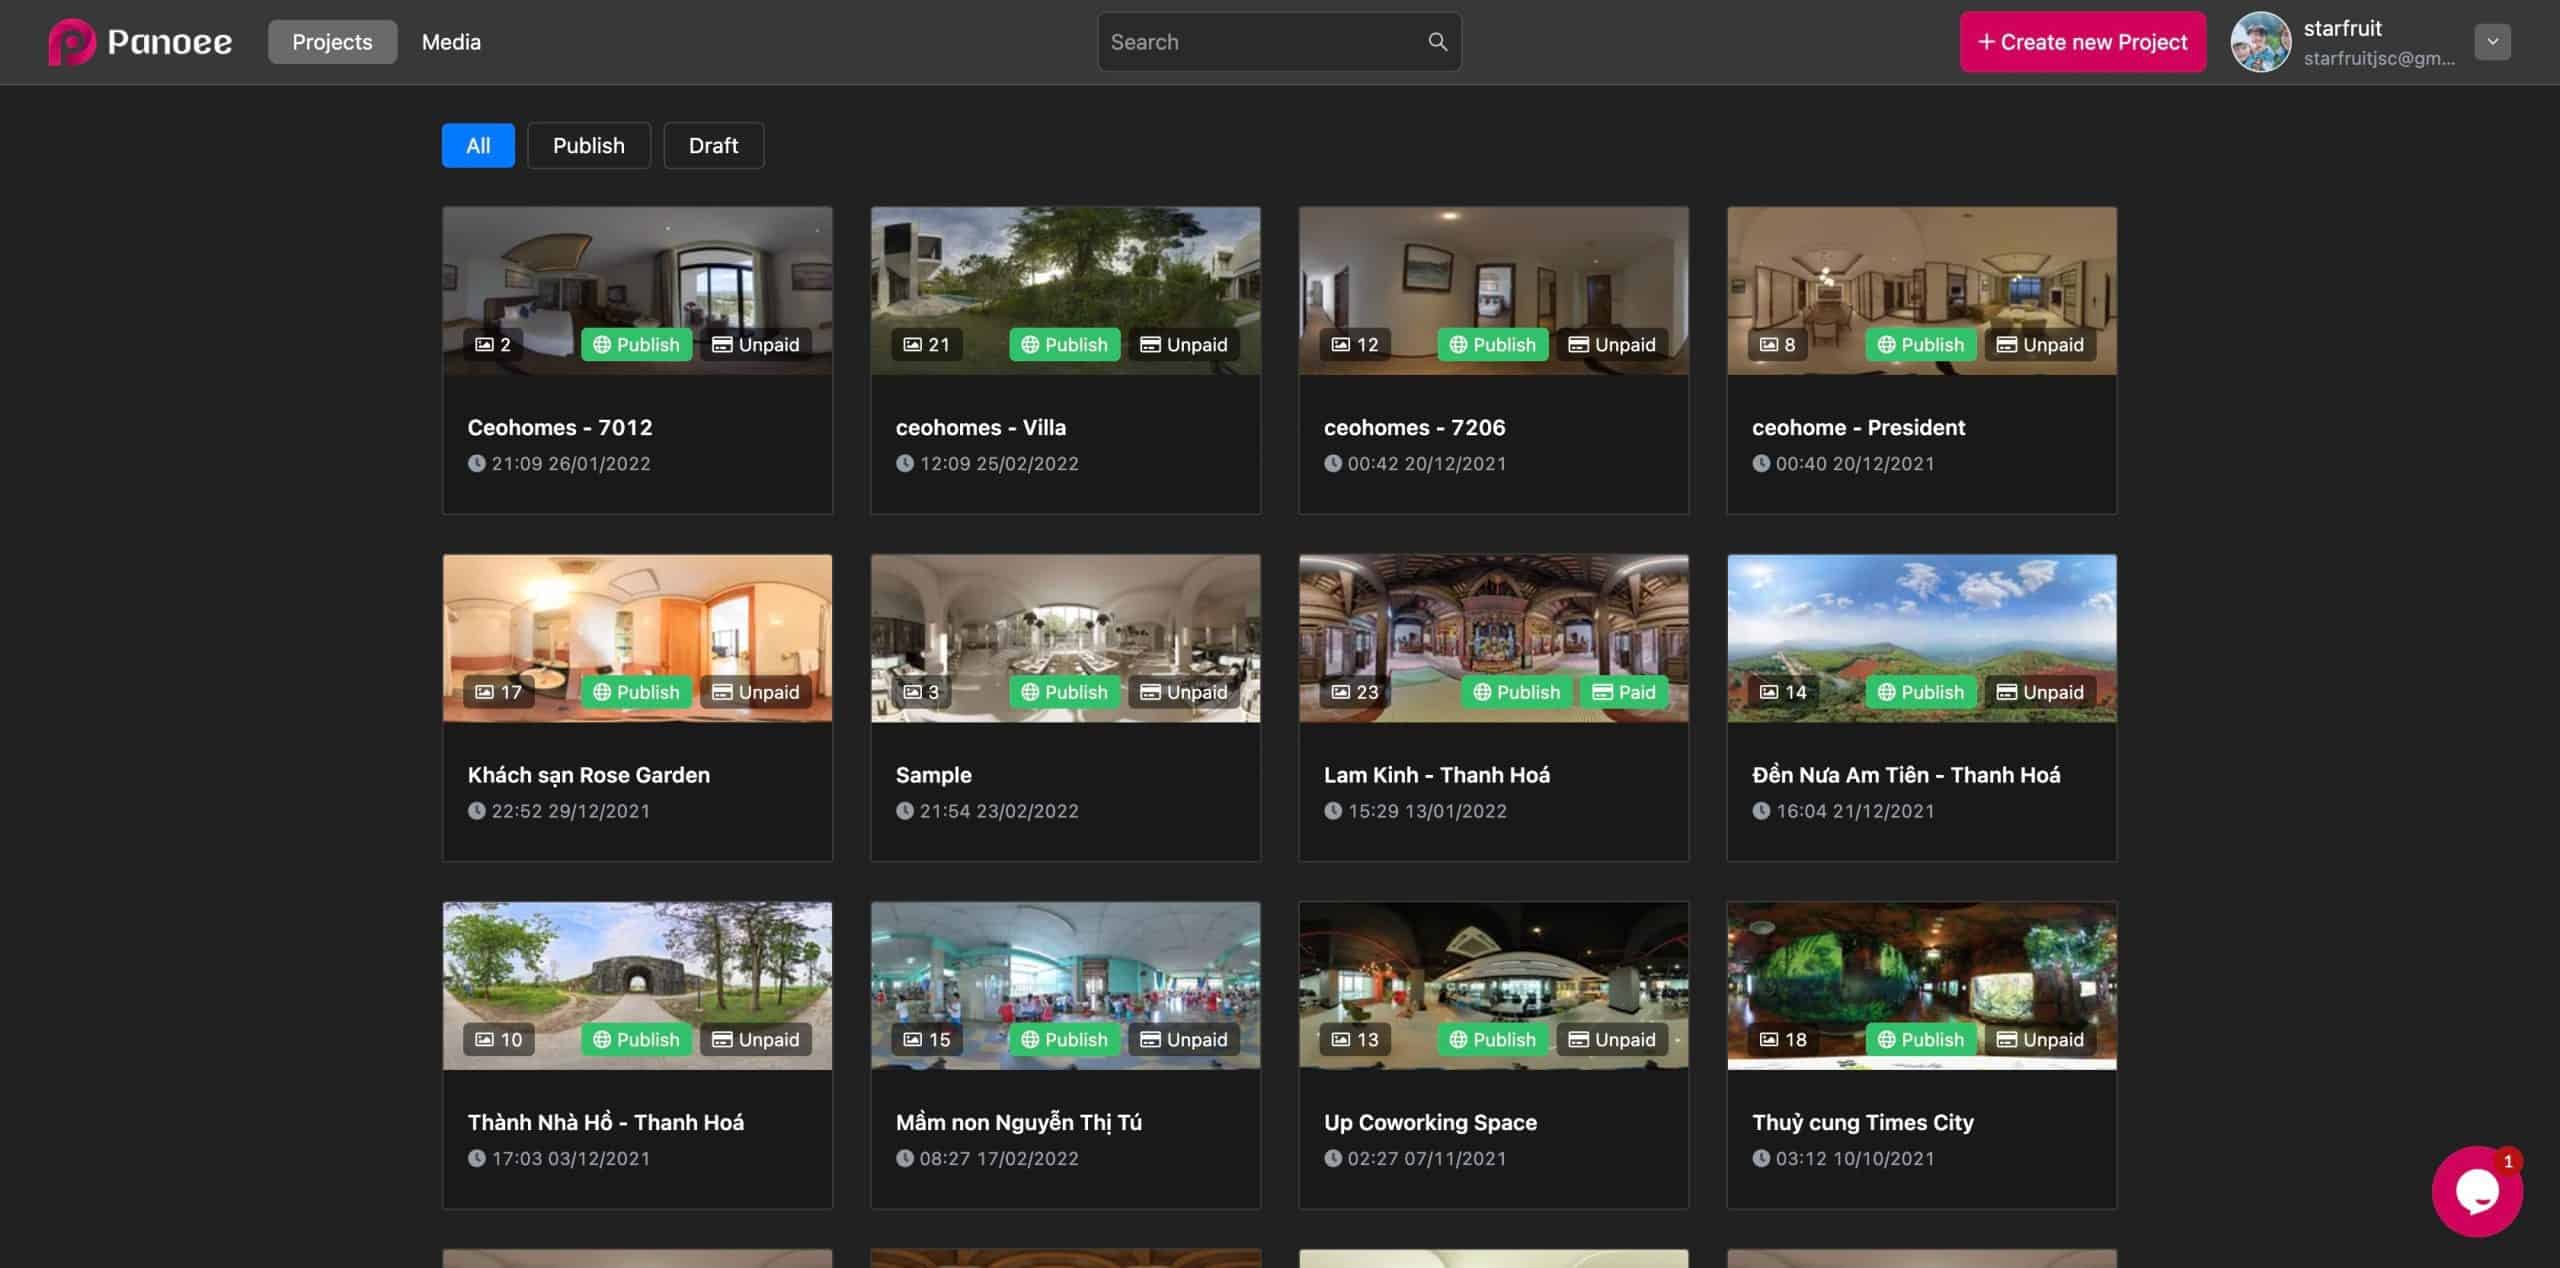Viewport: 2560px width, 1268px height.
Task: Click the Panoee logo icon
Action: pyautogui.click(x=72, y=42)
